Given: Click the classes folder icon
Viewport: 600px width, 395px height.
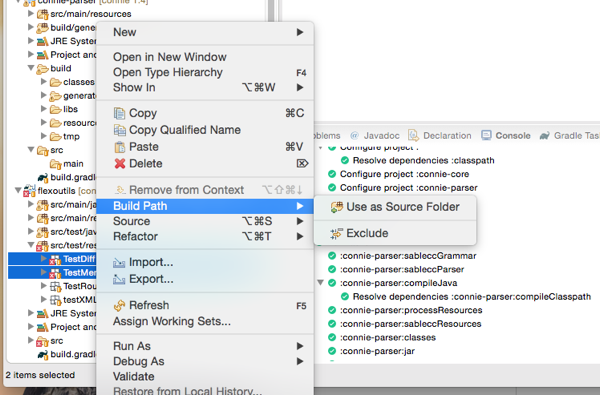Looking at the screenshot, I should point(55,82).
